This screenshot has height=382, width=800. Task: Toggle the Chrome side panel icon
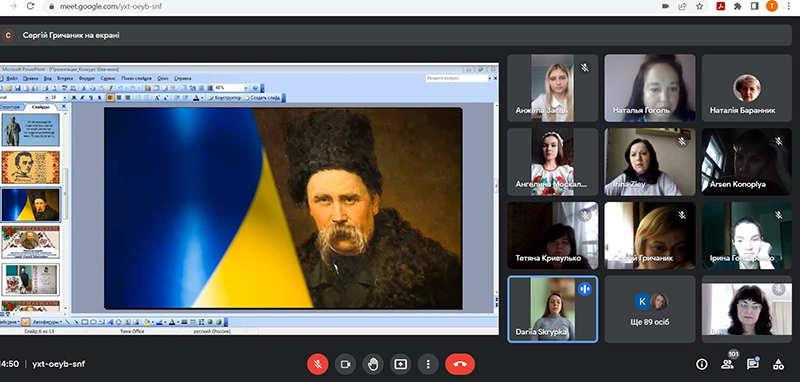[x=754, y=6]
